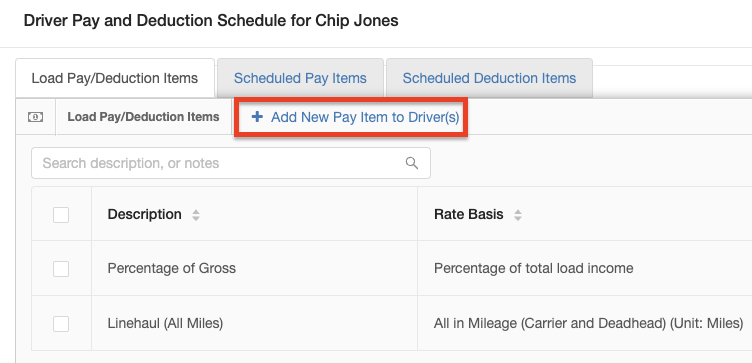The height and width of the screenshot is (363, 752).
Task: Click the plus icon before Add New Pay Item
Action: 257,117
